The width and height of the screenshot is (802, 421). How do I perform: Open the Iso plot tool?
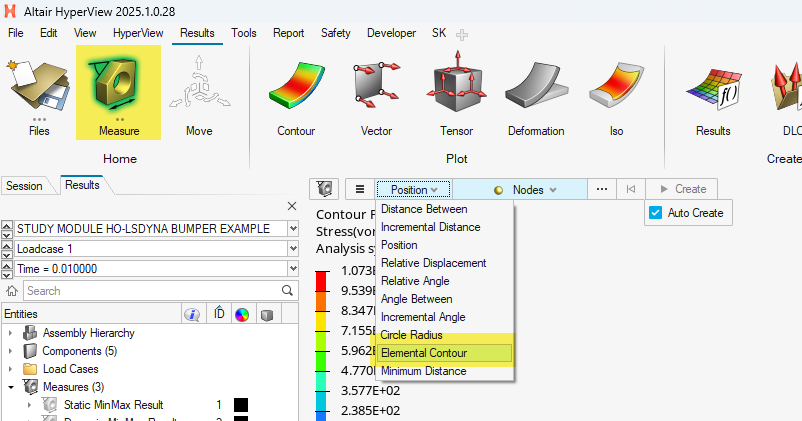pyautogui.click(x=616, y=95)
